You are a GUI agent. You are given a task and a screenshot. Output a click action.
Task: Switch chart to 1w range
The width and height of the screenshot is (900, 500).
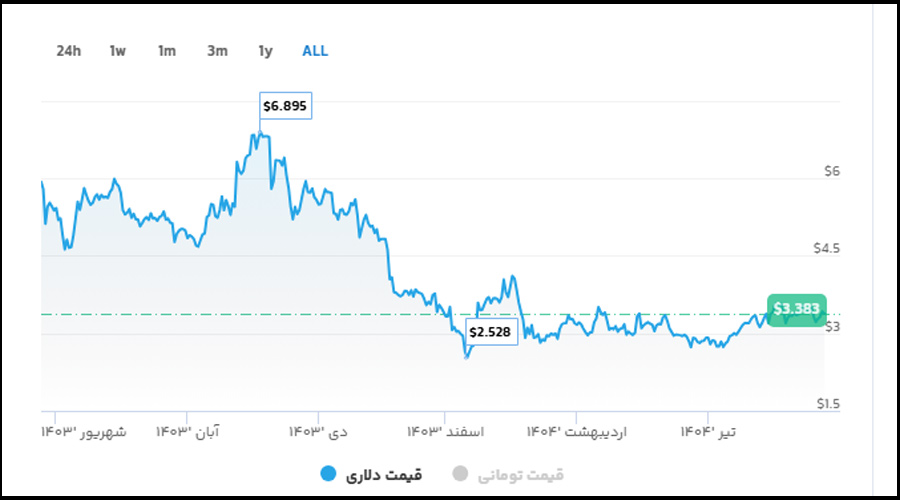pyautogui.click(x=118, y=51)
